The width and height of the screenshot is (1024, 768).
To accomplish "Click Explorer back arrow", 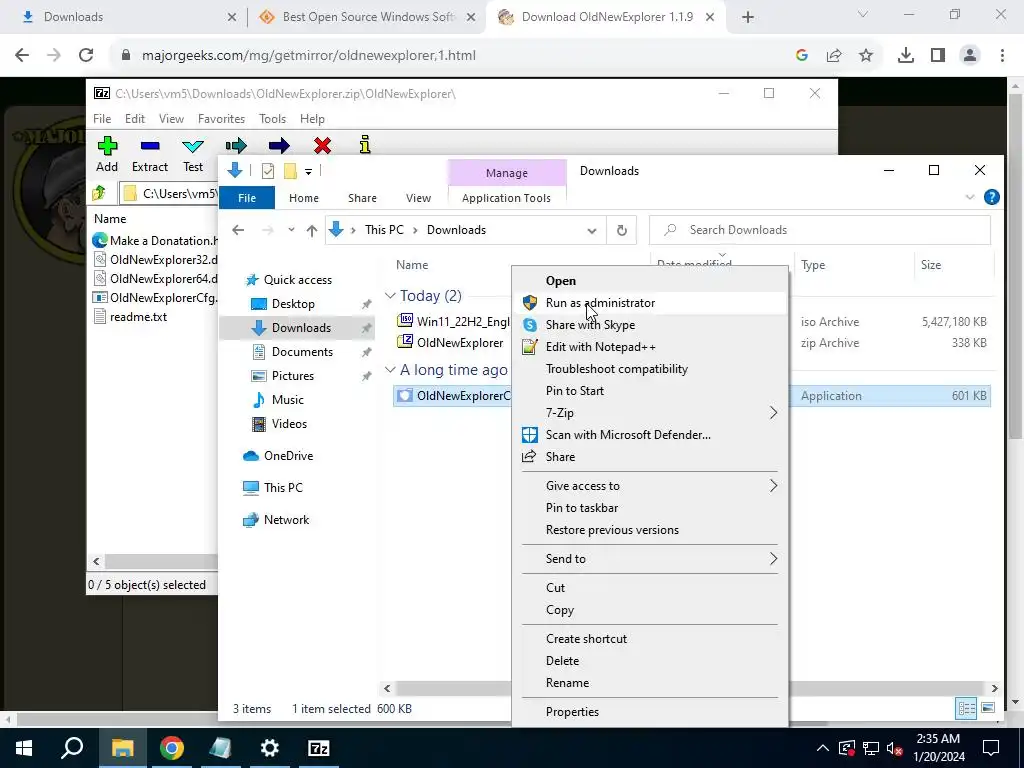I will tap(238, 230).
